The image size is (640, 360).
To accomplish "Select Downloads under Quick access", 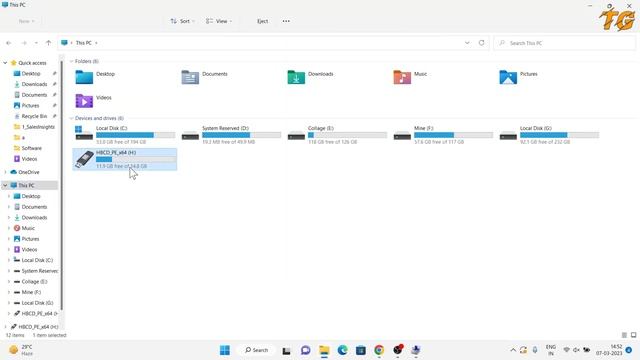I will pyautogui.click(x=34, y=84).
